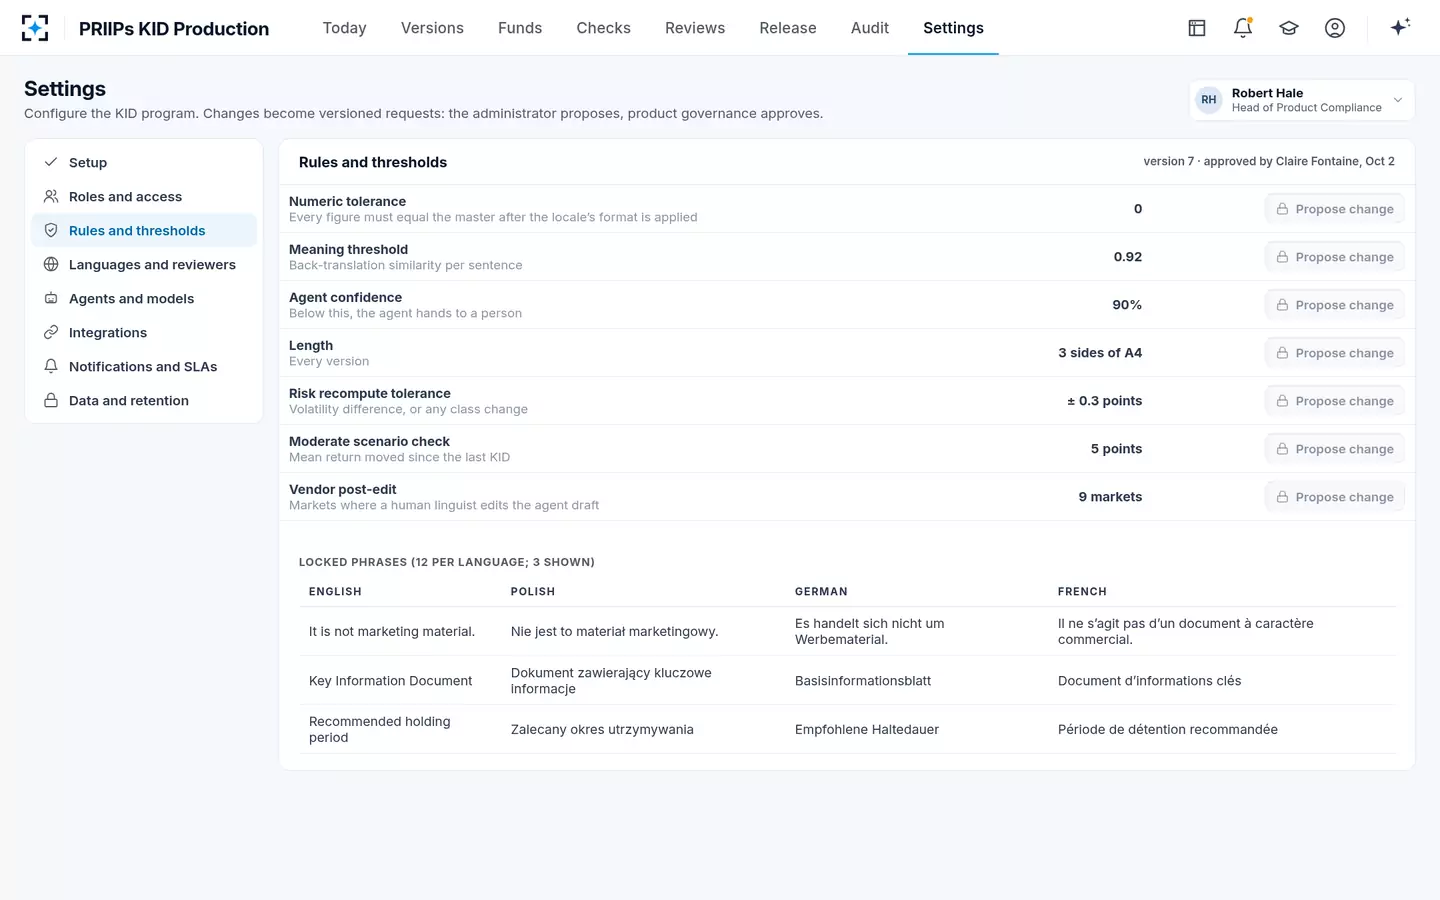Open the user account circle icon

[1335, 28]
